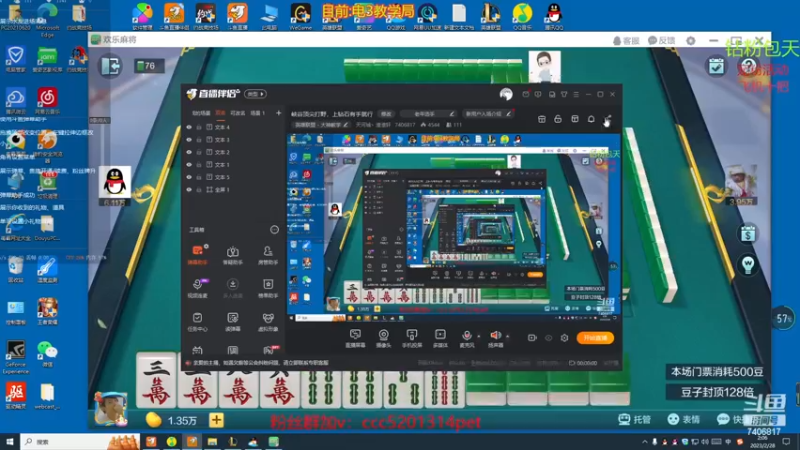The height and width of the screenshot is (450, 800).
Task: Click the exit room icon in mahjong game
Action: [x=110, y=66]
